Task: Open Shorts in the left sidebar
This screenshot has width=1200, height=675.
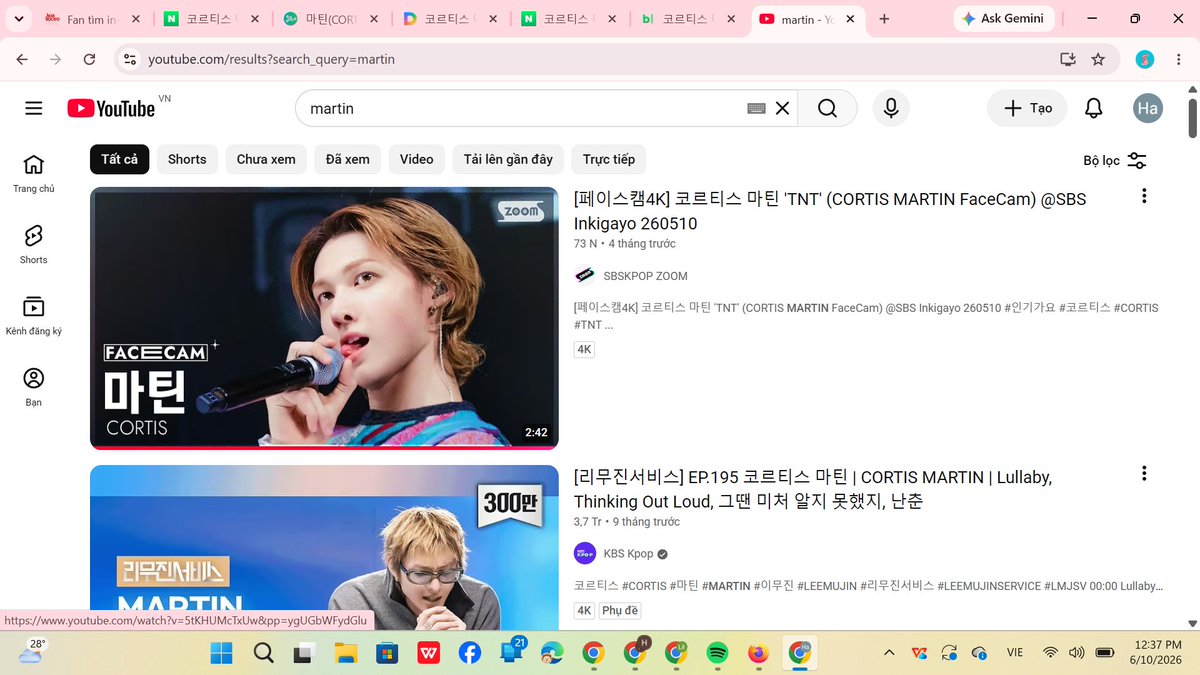Action: 34,245
